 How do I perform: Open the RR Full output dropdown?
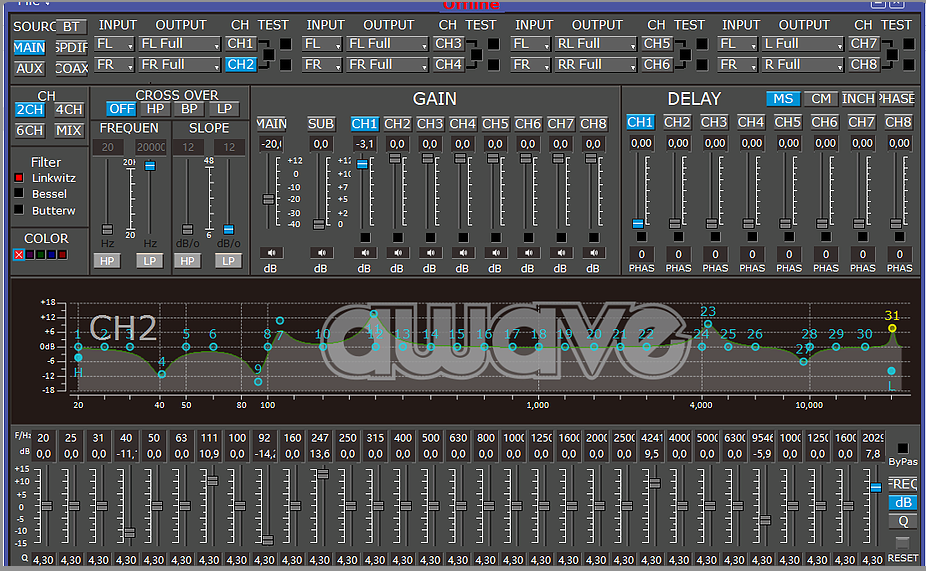(596, 64)
